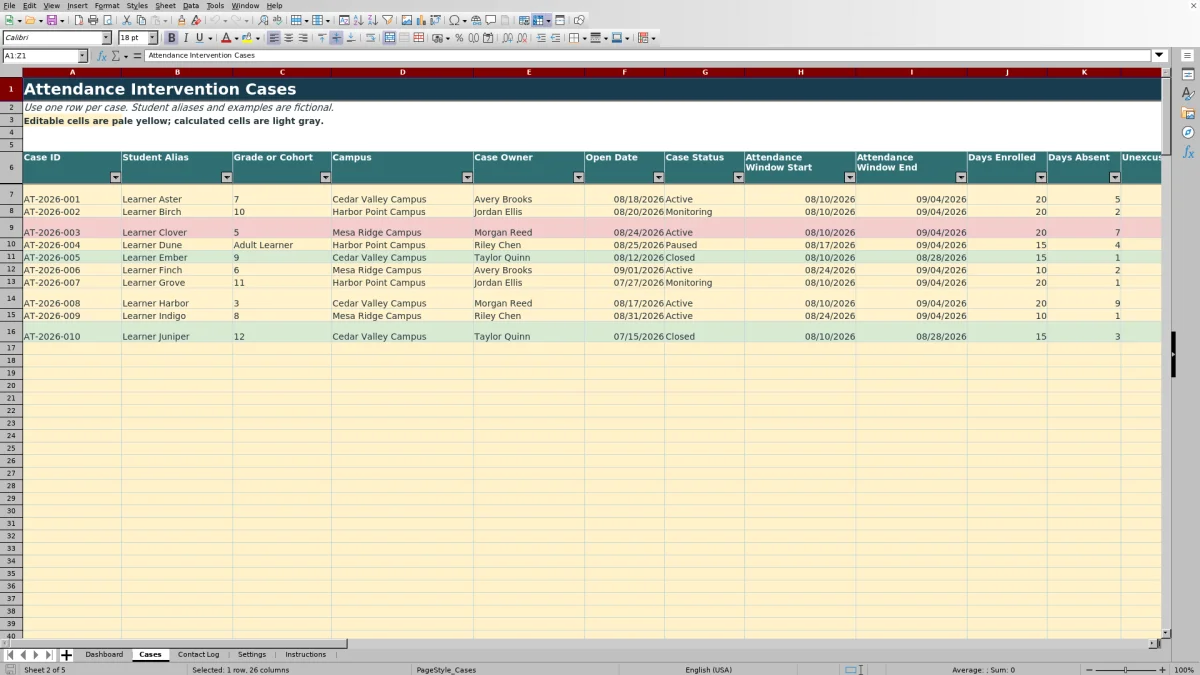Click next sheet navigation arrow
1200x675 pixels.
point(36,655)
